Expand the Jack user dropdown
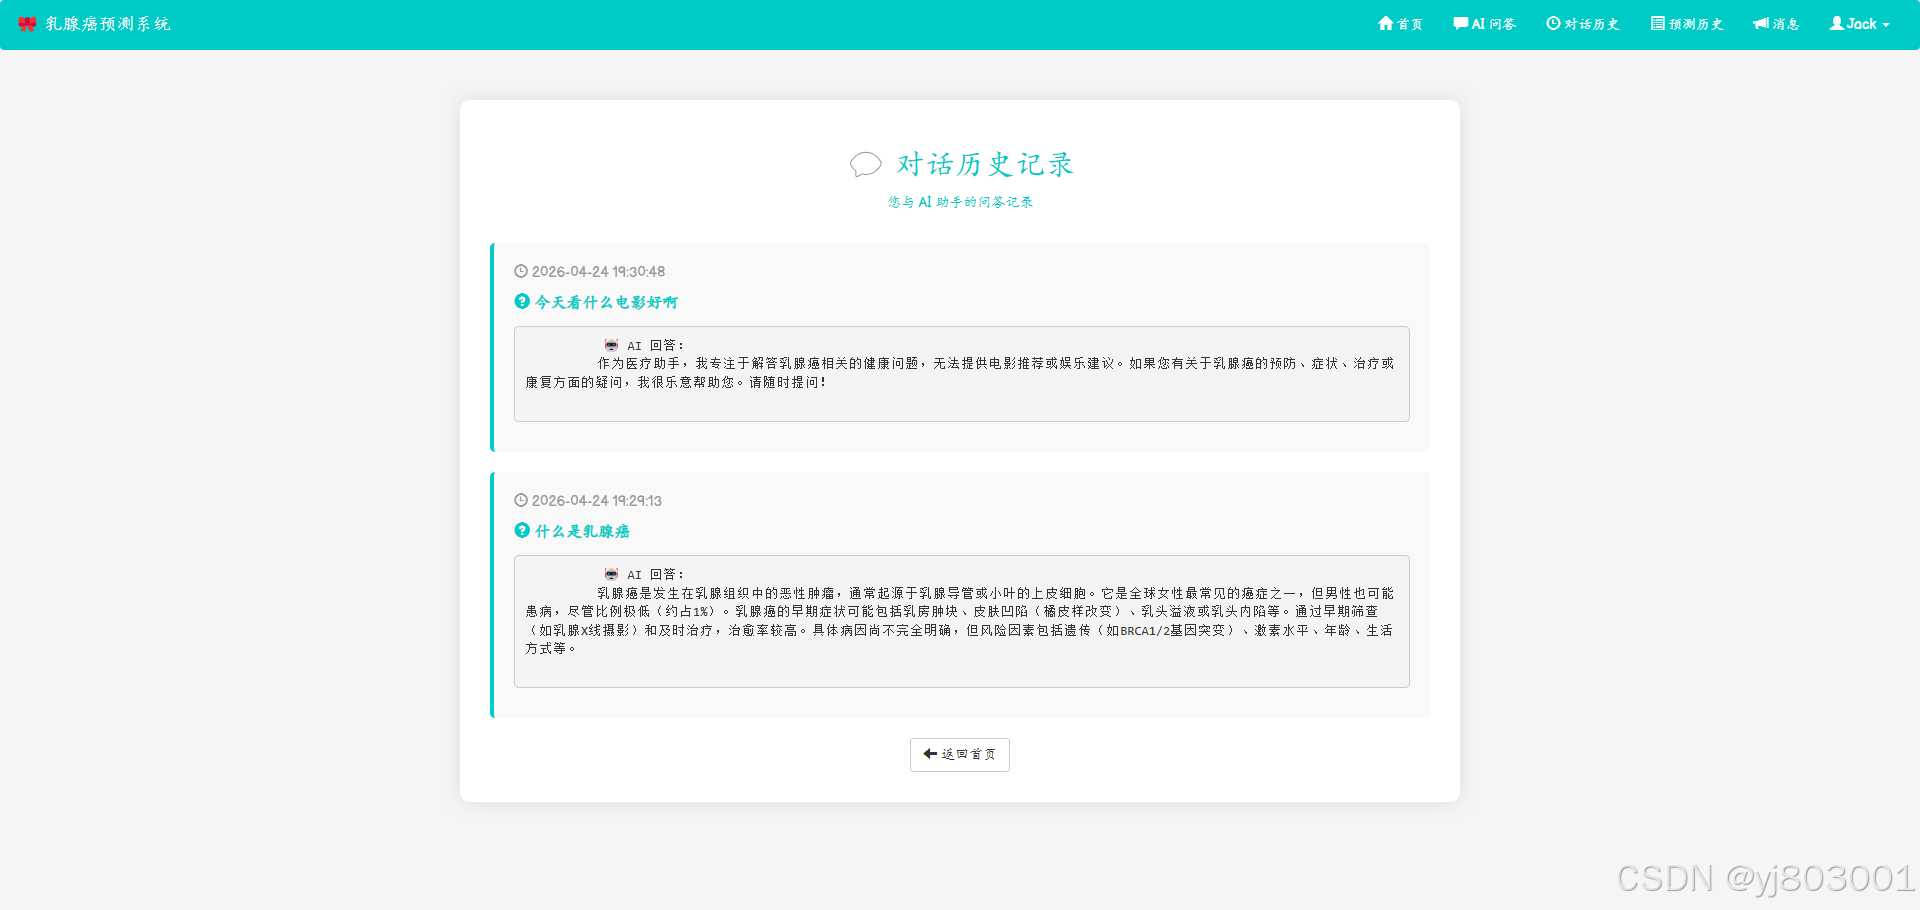Screen dimensions: 1920x910 1860,24
